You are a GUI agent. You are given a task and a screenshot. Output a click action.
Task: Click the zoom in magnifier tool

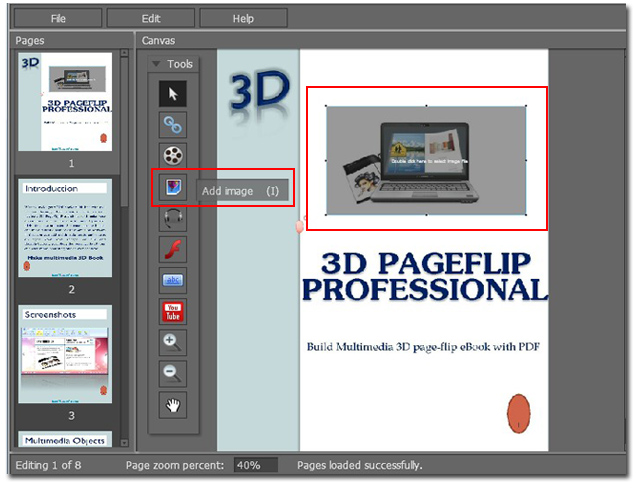click(173, 343)
